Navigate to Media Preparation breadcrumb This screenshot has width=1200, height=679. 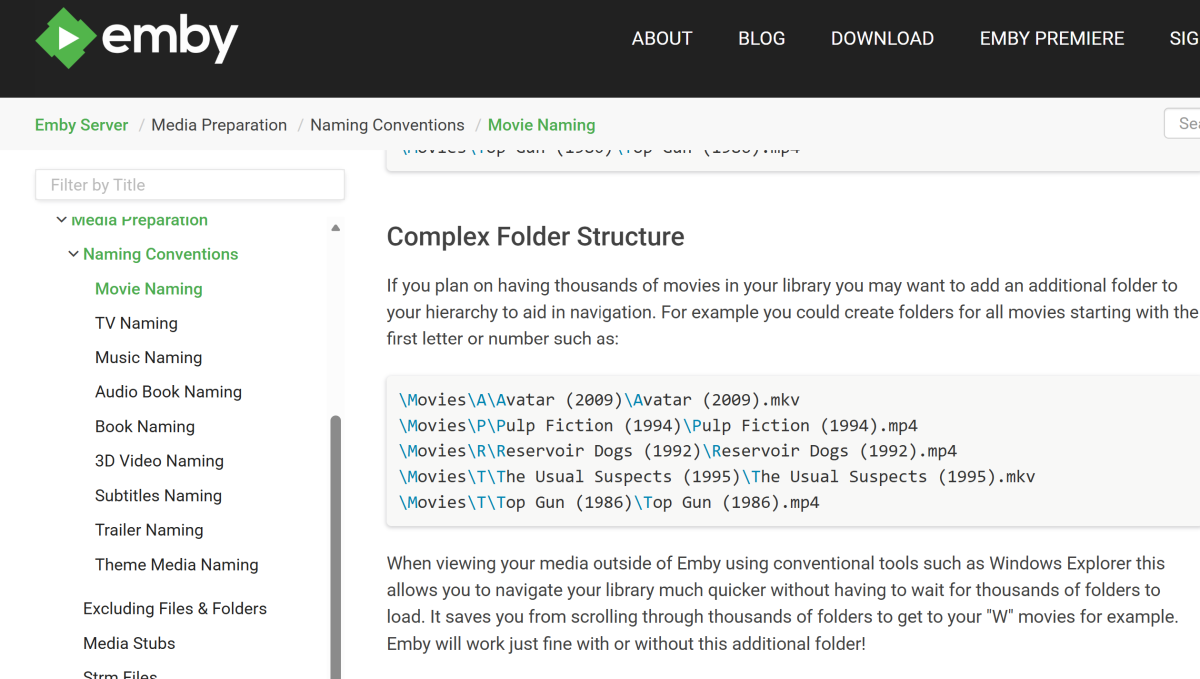tap(219, 125)
